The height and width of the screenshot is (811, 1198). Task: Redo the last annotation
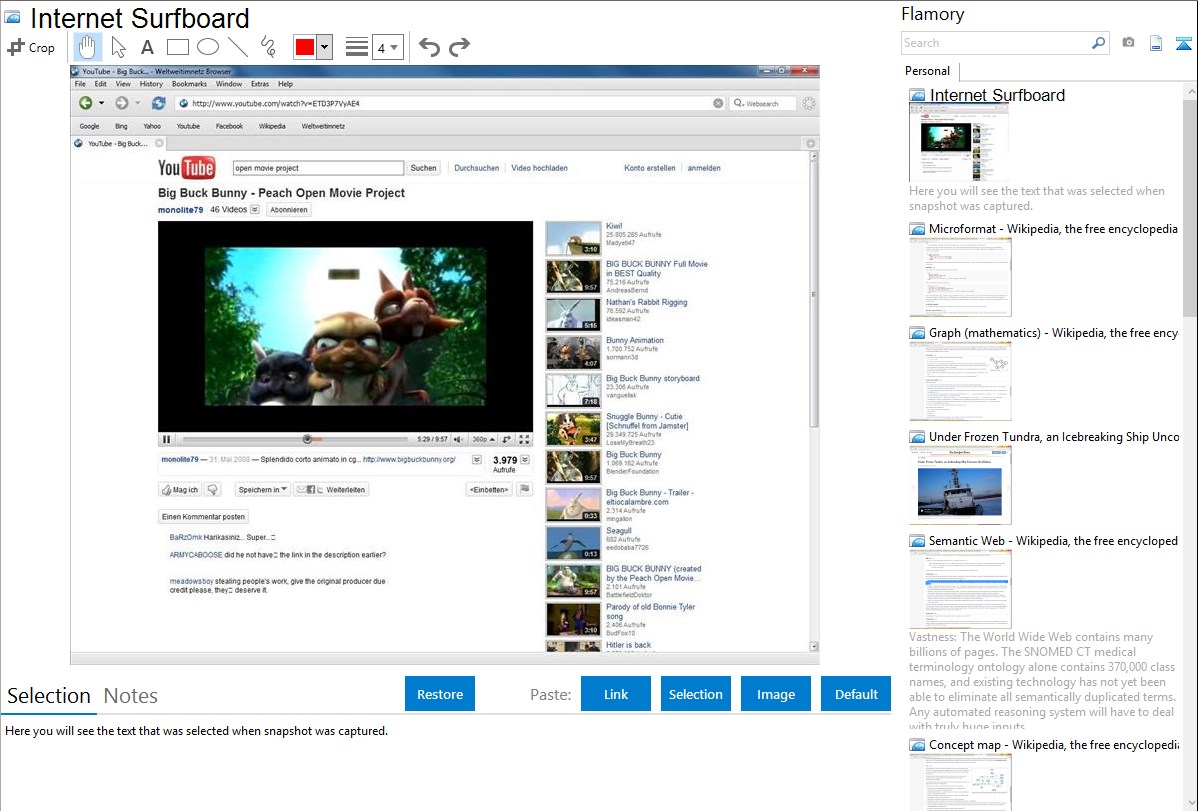click(x=459, y=47)
